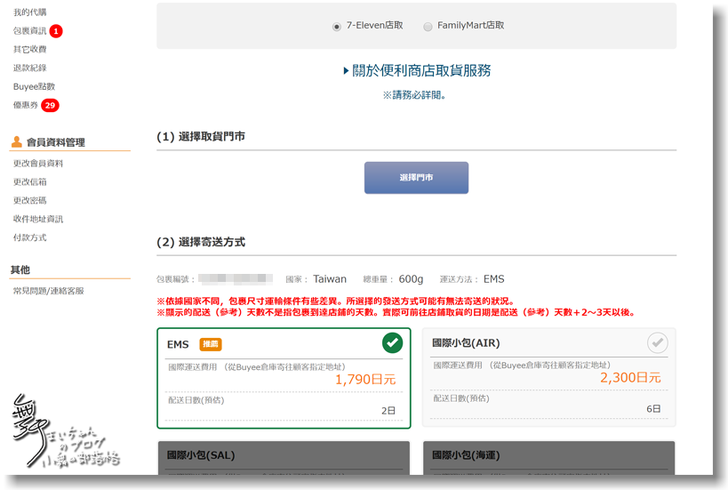This screenshot has height=490, width=728.
Task: Select the EMS 1,790日元 price
Action: [x=365, y=379]
